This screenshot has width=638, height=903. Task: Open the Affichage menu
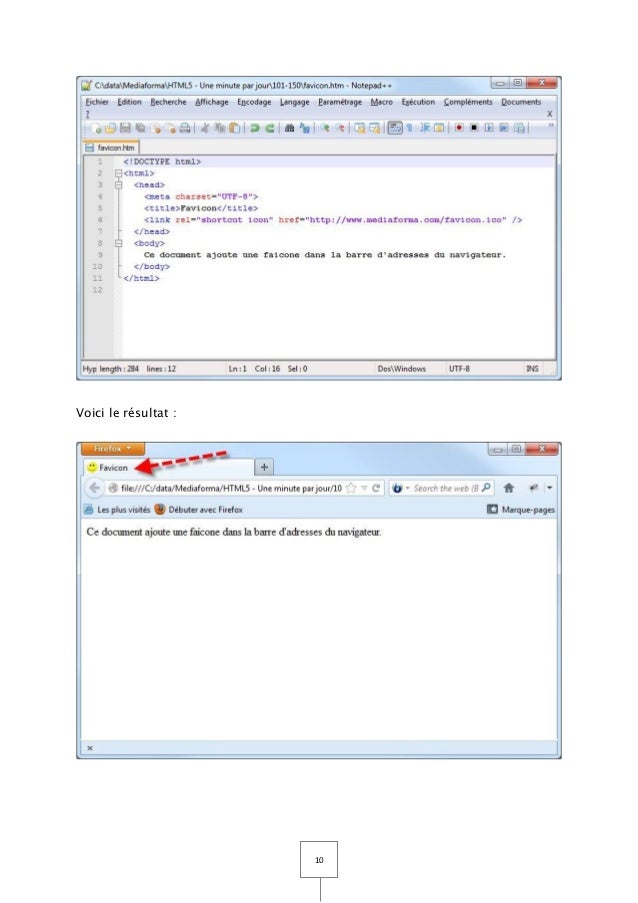point(211,102)
